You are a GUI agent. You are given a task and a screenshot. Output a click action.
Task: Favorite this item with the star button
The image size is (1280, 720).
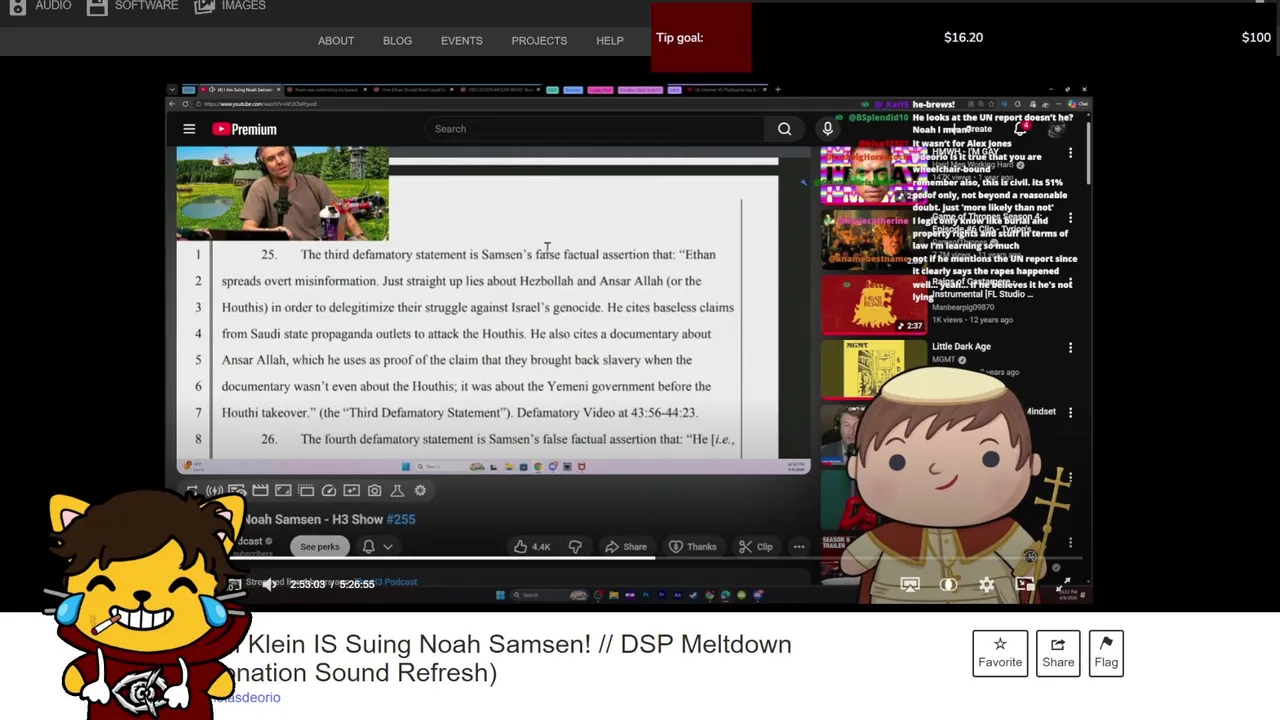1000,653
